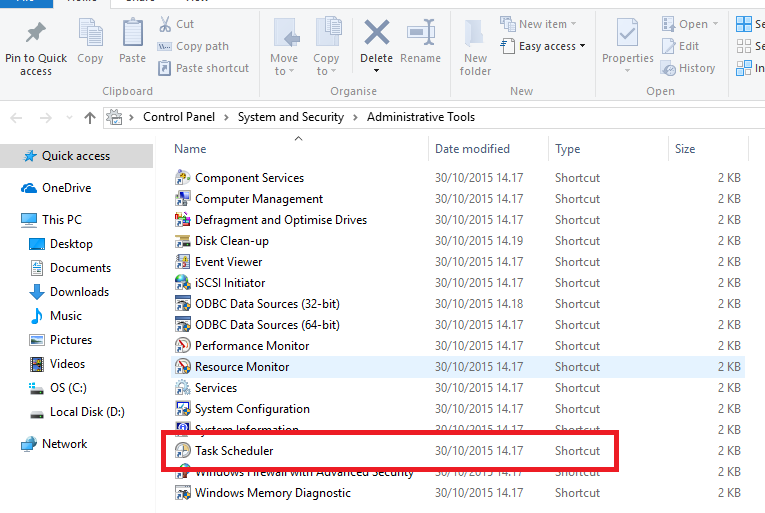
Task: Click Shortcut type in Event Viewer row
Action: point(577,262)
